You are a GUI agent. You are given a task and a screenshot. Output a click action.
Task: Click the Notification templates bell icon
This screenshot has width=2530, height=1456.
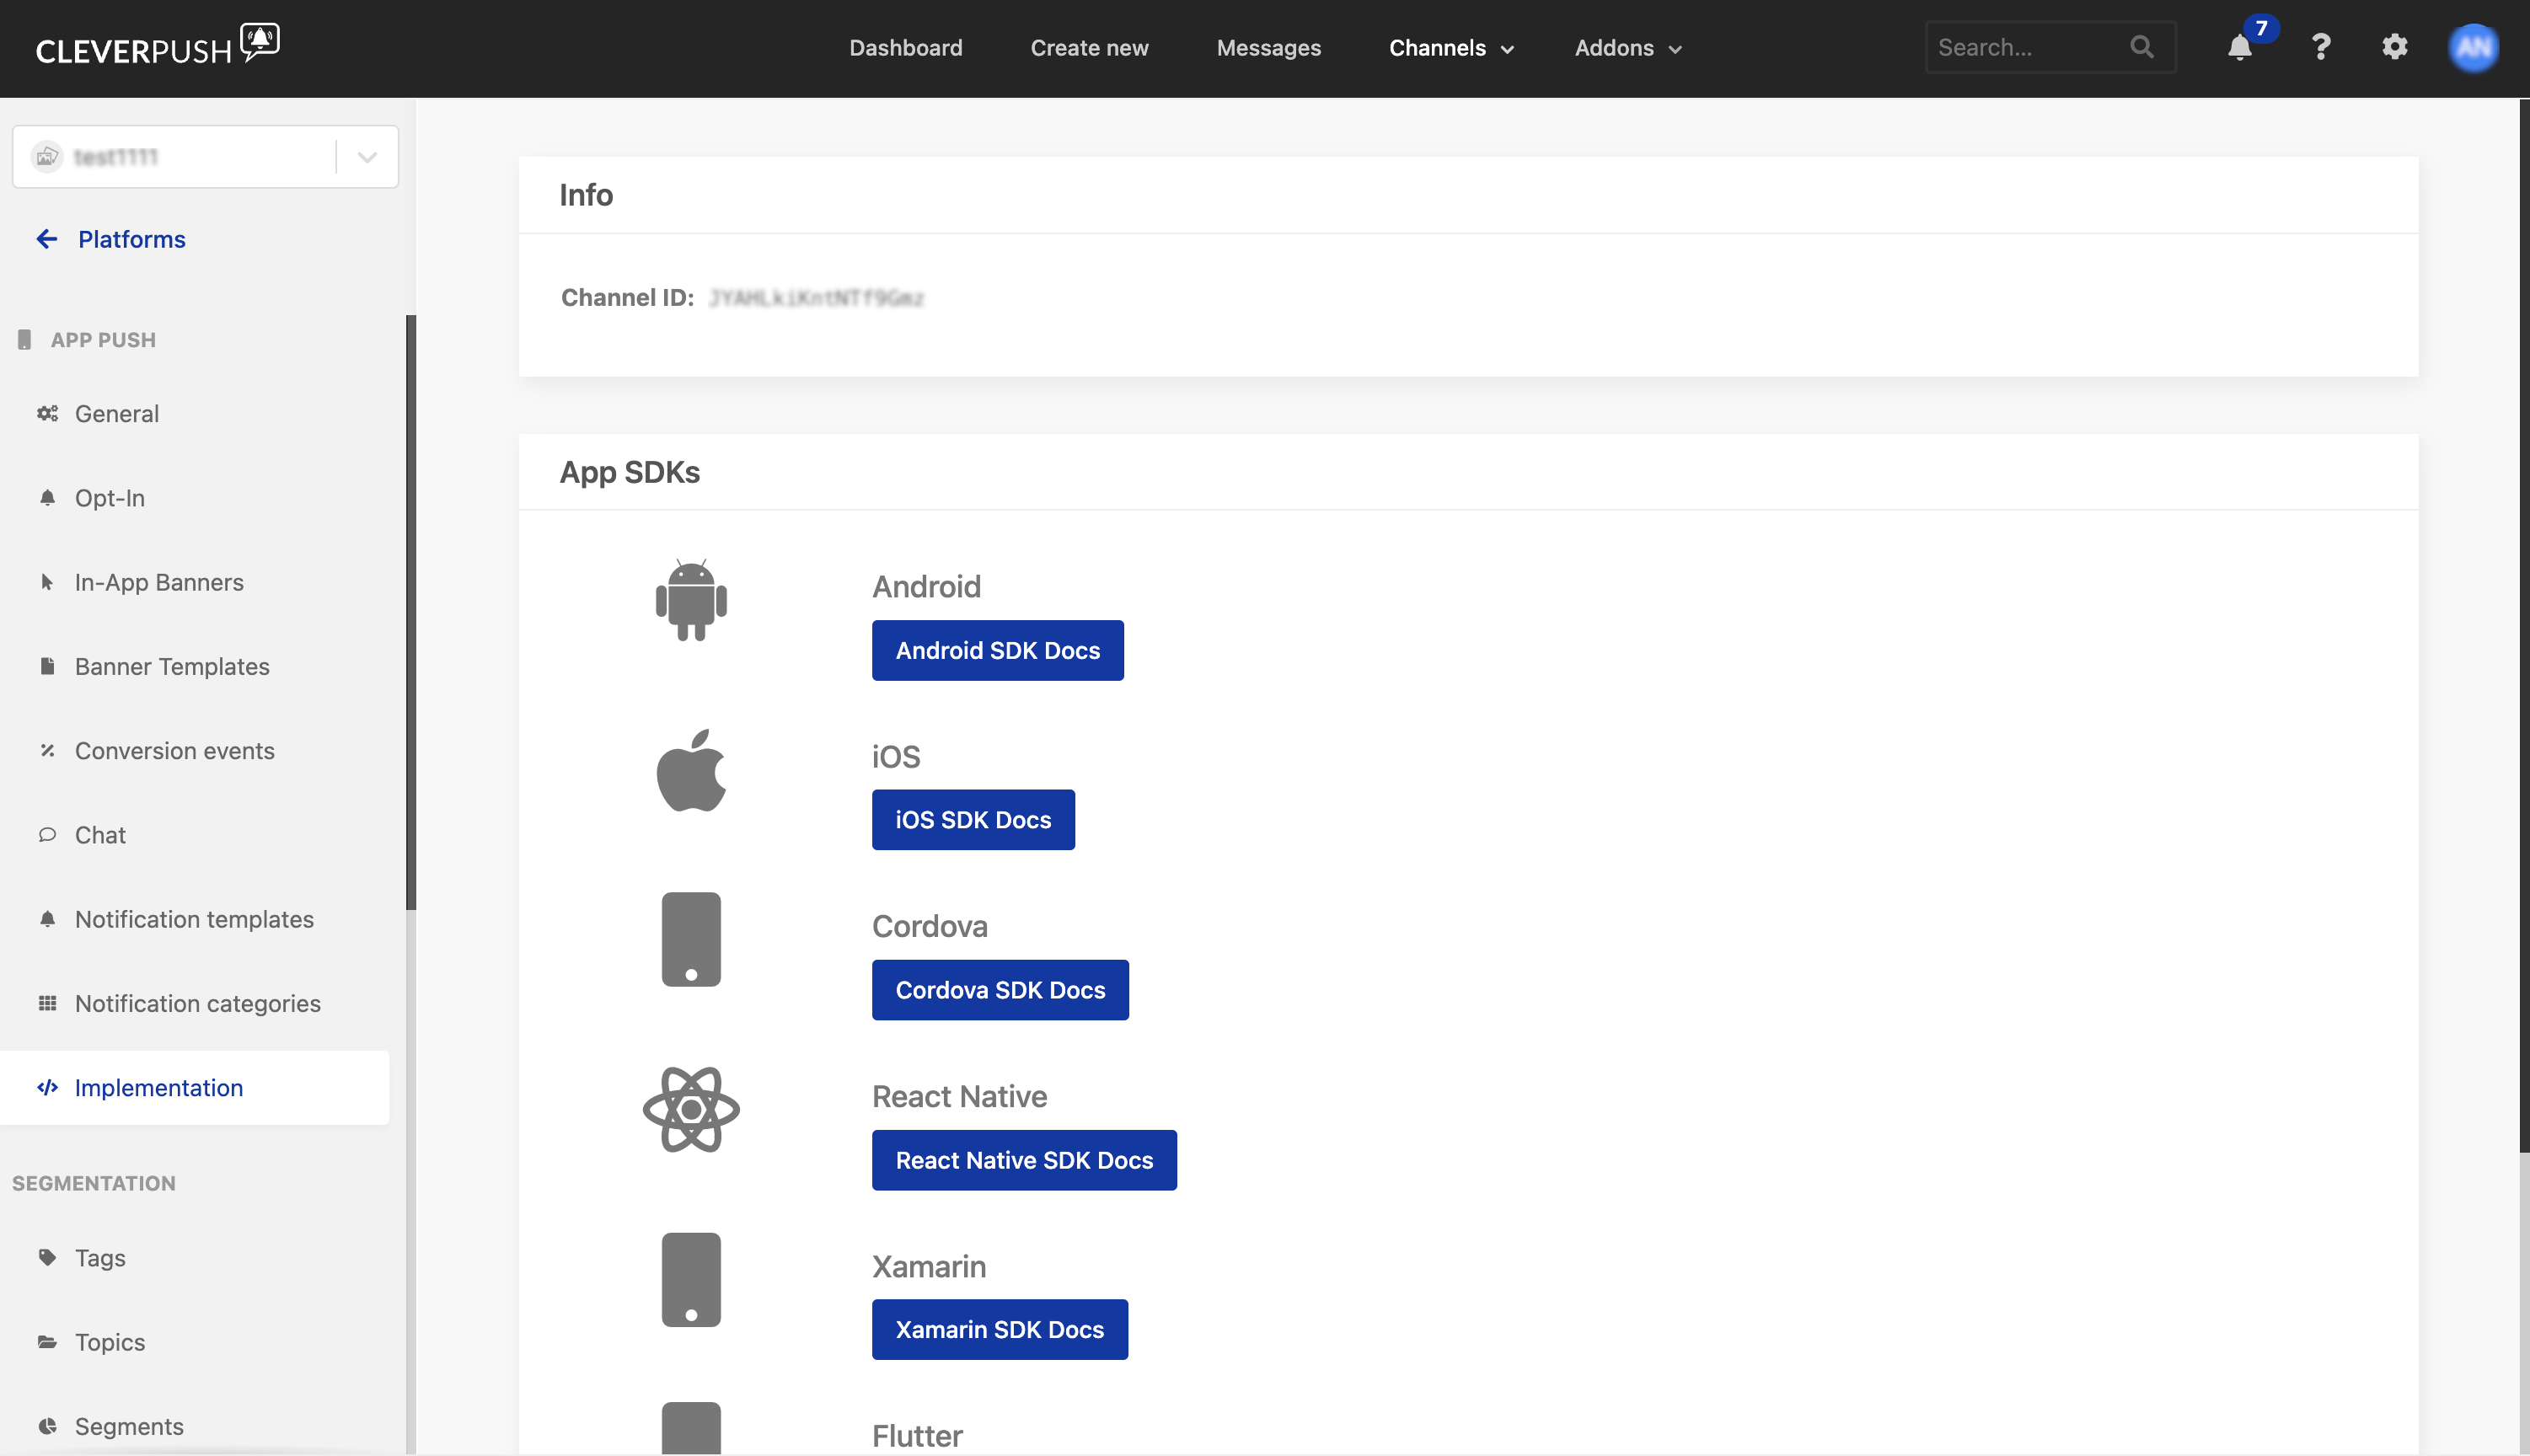click(x=47, y=918)
